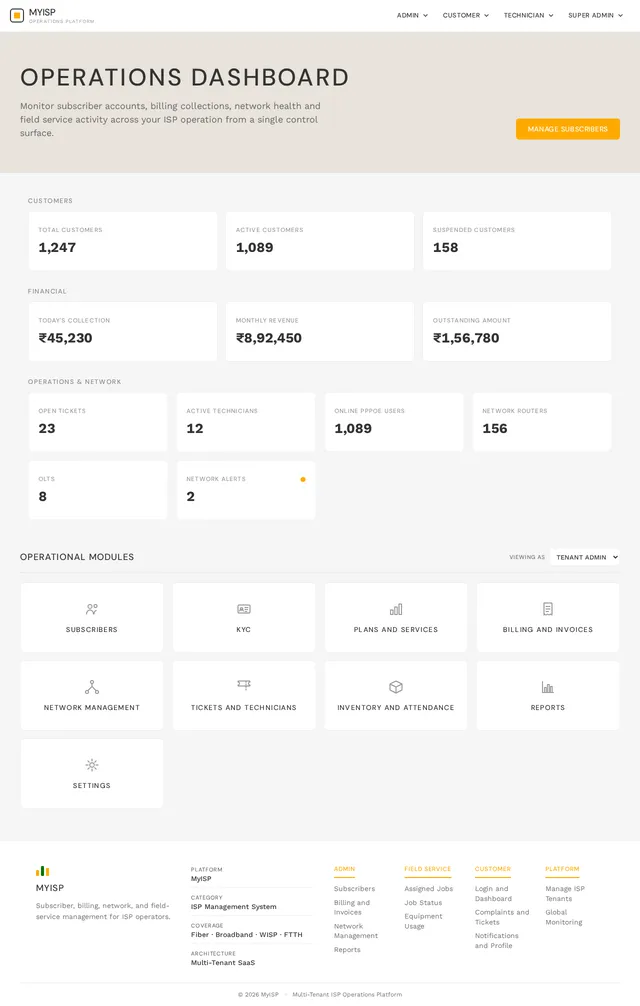Open the KYC card label

pyautogui.click(x=244, y=629)
